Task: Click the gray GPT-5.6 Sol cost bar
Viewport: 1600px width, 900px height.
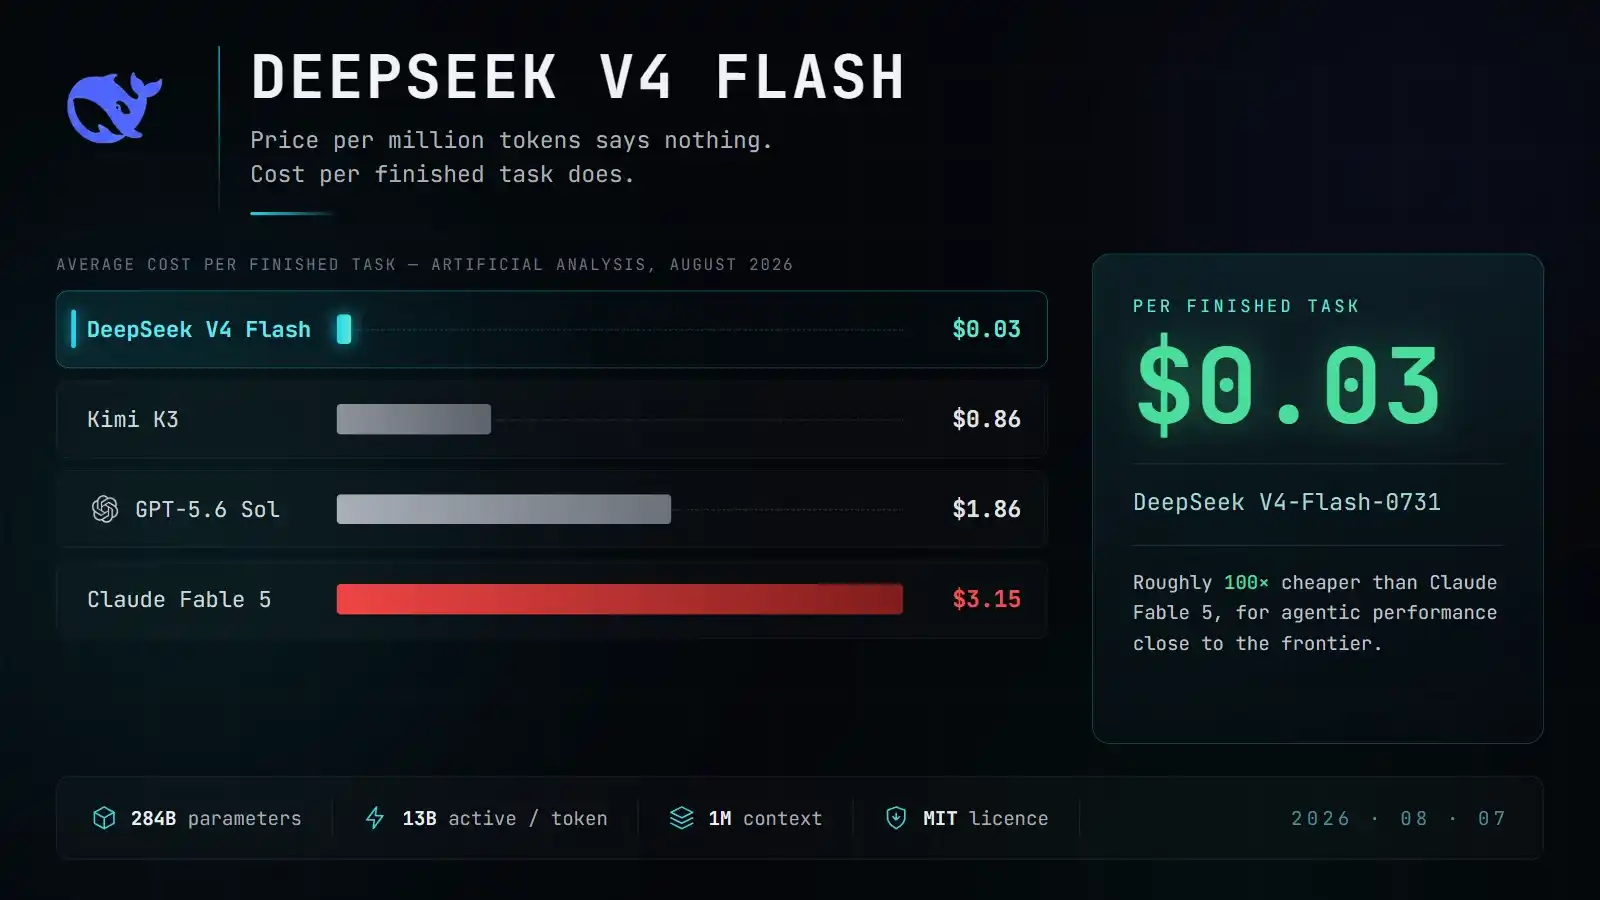Action: coord(504,509)
